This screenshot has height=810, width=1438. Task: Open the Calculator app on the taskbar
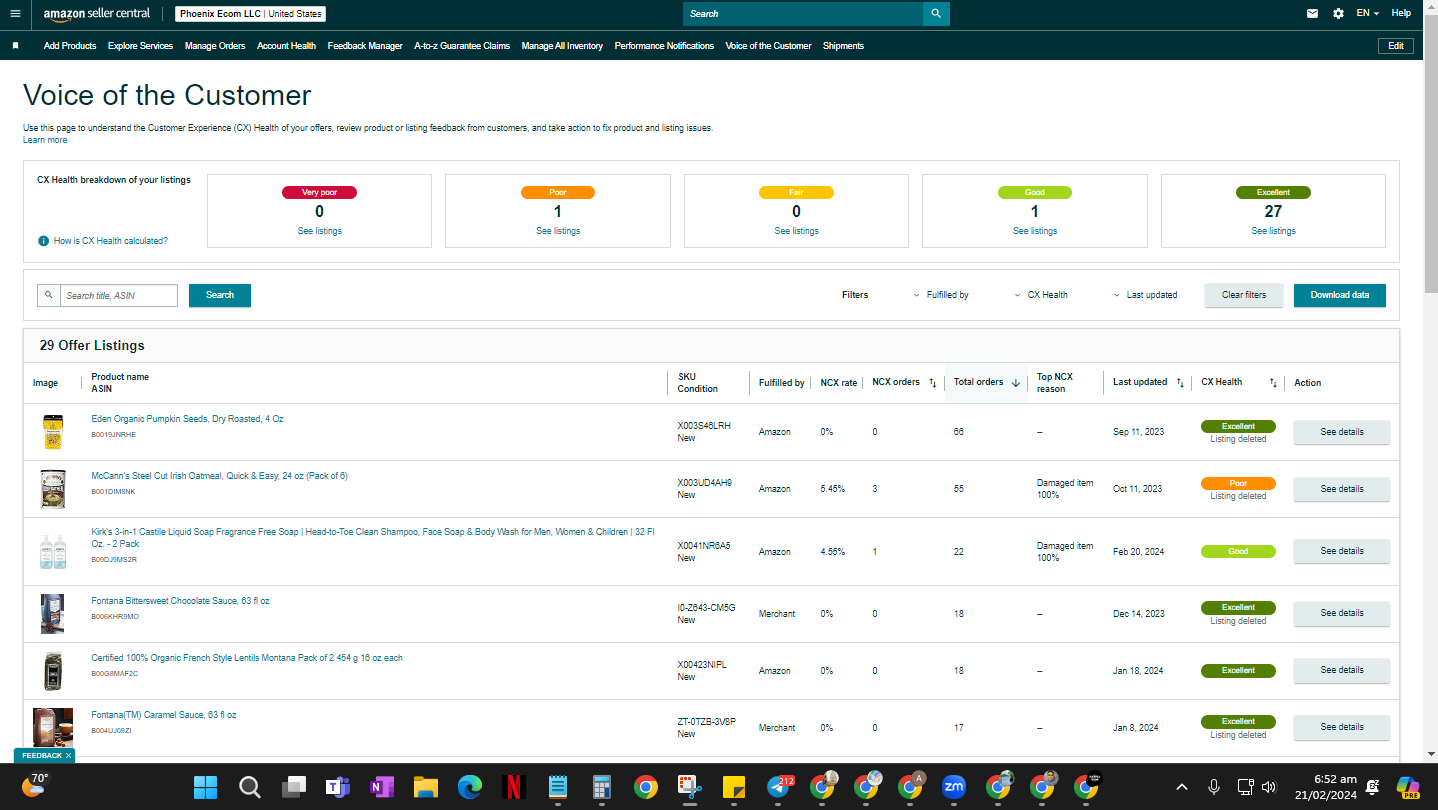click(x=602, y=787)
